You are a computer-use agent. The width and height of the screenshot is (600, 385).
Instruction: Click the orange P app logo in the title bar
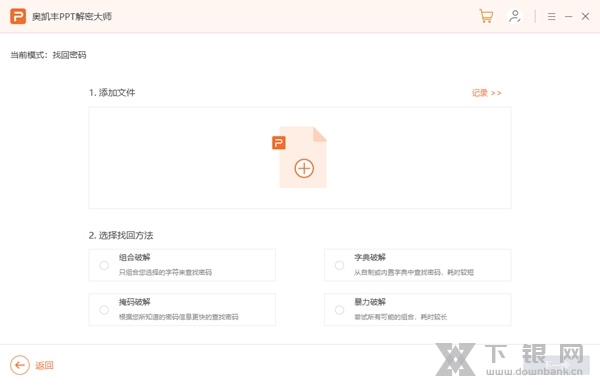tap(18, 16)
